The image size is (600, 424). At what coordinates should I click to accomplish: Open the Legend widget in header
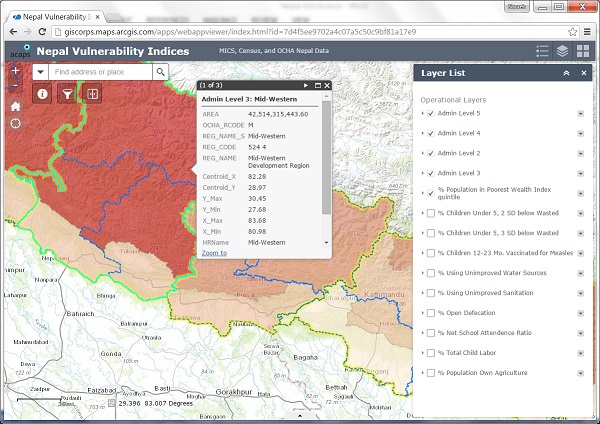click(543, 50)
